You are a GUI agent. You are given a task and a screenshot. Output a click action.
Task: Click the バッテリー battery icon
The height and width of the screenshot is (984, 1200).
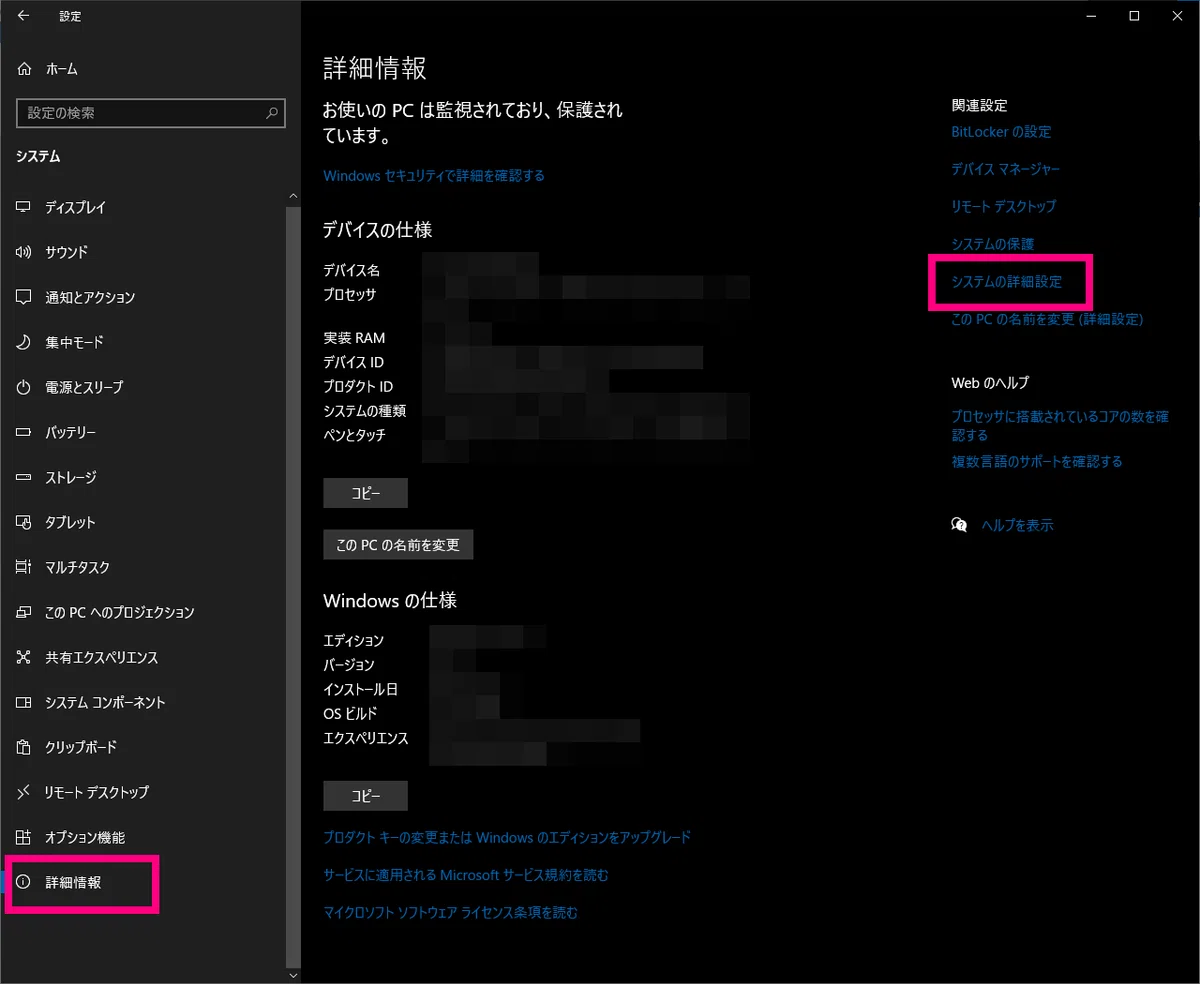click(x=25, y=432)
